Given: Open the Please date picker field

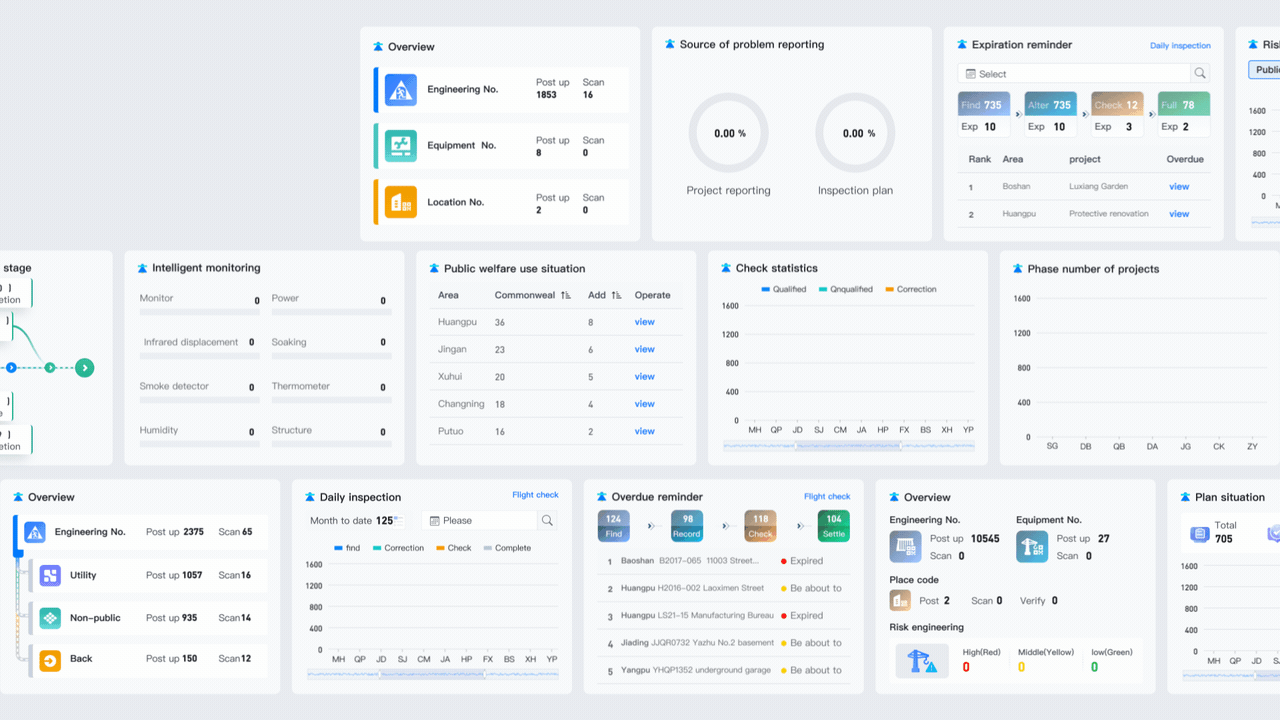Looking at the screenshot, I should 480,520.
